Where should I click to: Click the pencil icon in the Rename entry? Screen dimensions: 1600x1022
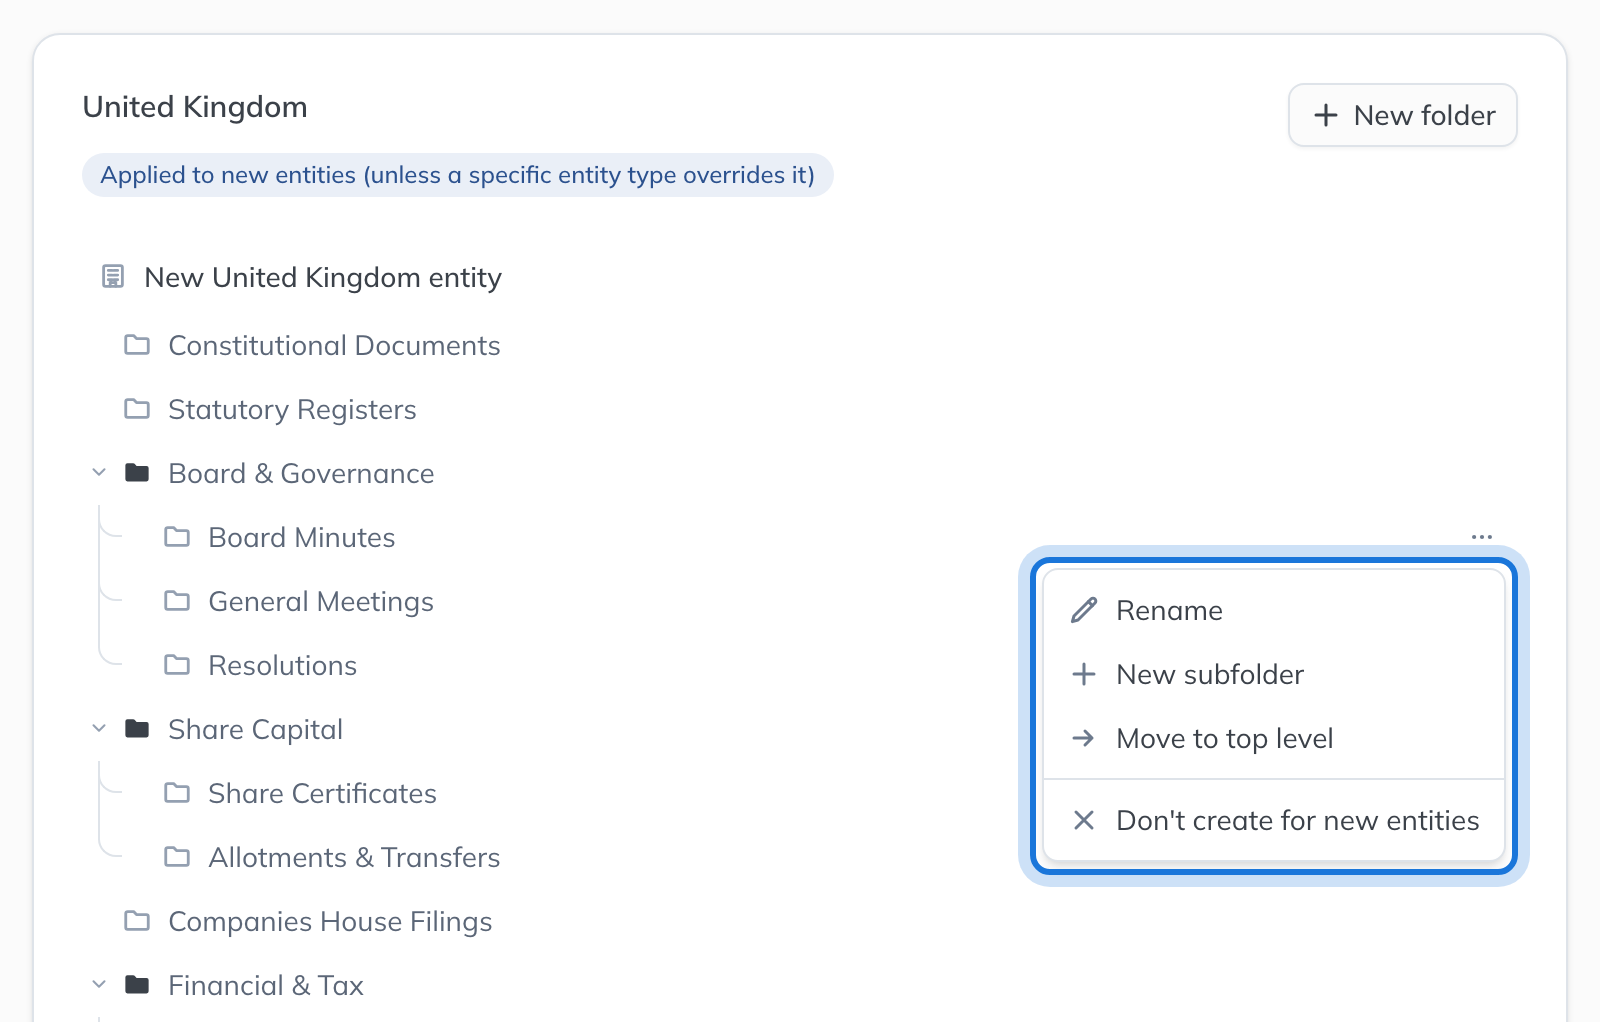1084,610
